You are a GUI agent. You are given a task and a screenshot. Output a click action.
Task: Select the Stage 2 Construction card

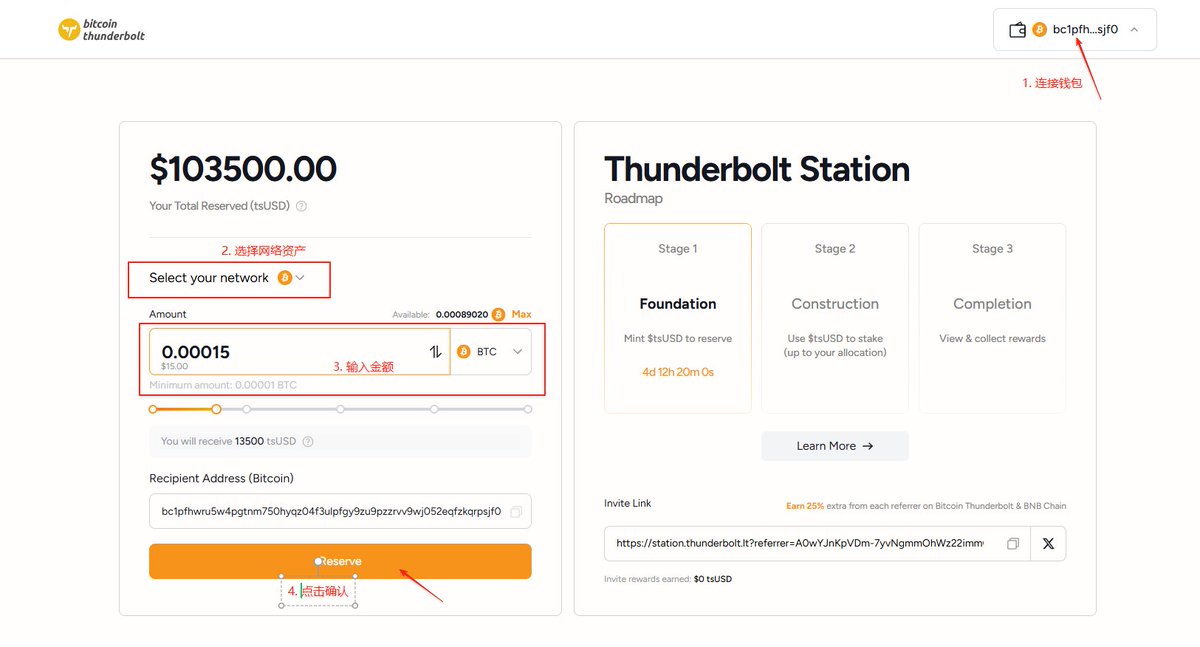(835, 318)
